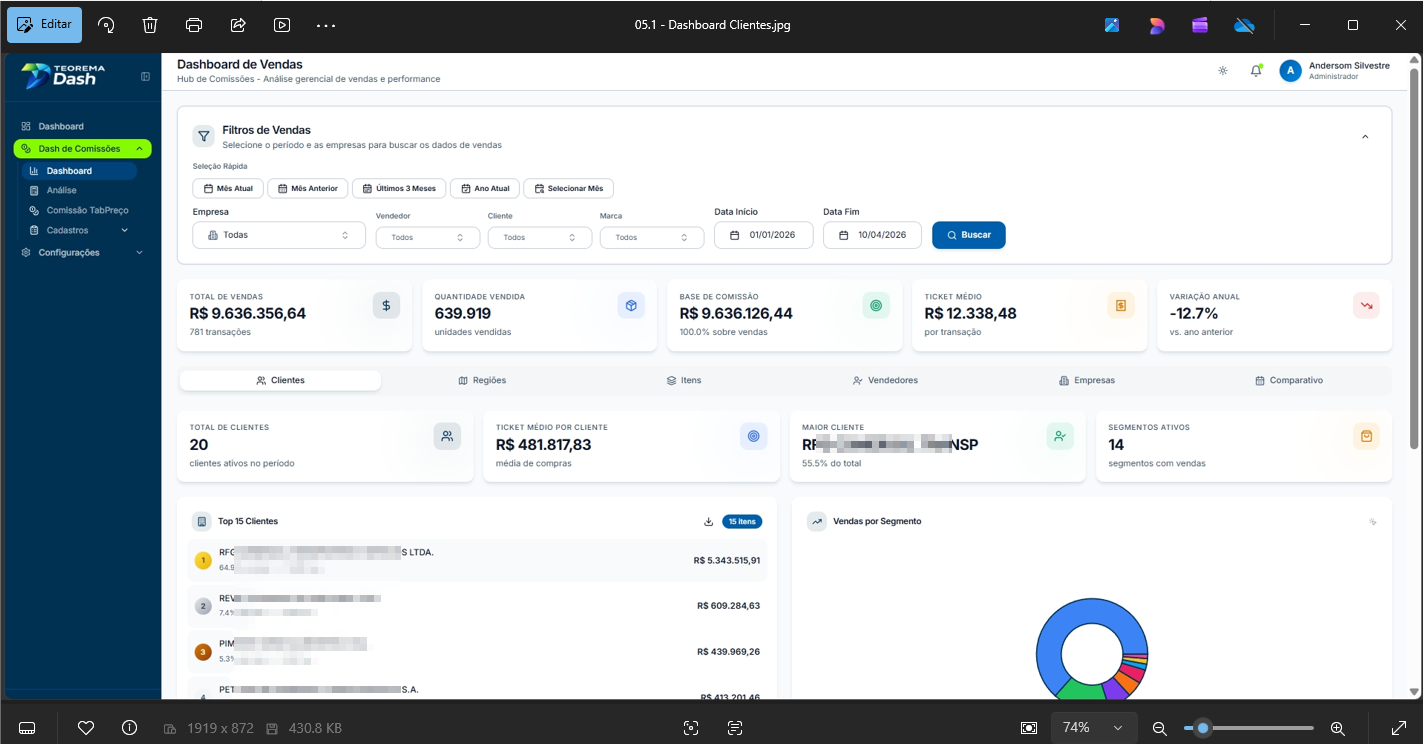Screen dimensions: 1423x744
Task: Download the Top 15 Clientes list
Action: point(708,522)
